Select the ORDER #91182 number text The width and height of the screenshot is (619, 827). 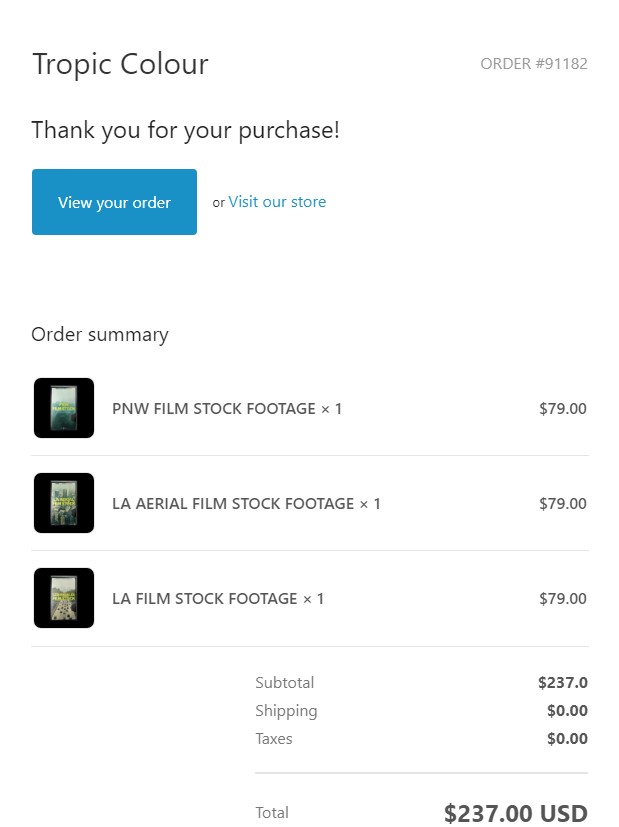point(533,64)
